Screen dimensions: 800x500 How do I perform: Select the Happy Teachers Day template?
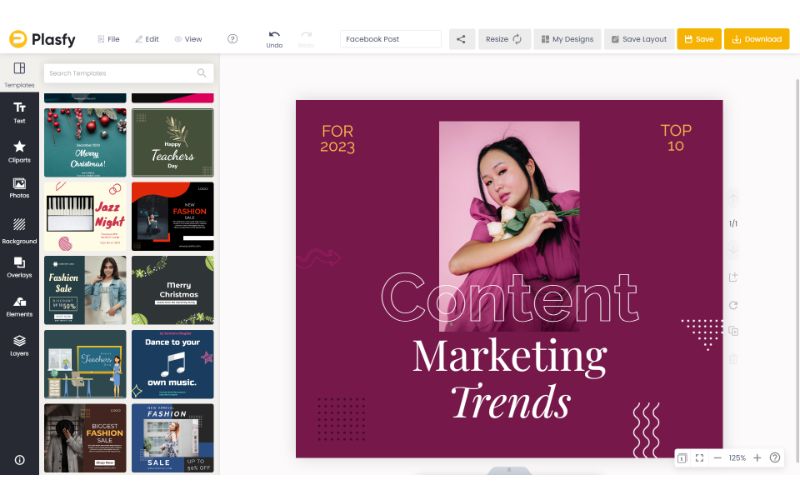[x=173, y=142]
